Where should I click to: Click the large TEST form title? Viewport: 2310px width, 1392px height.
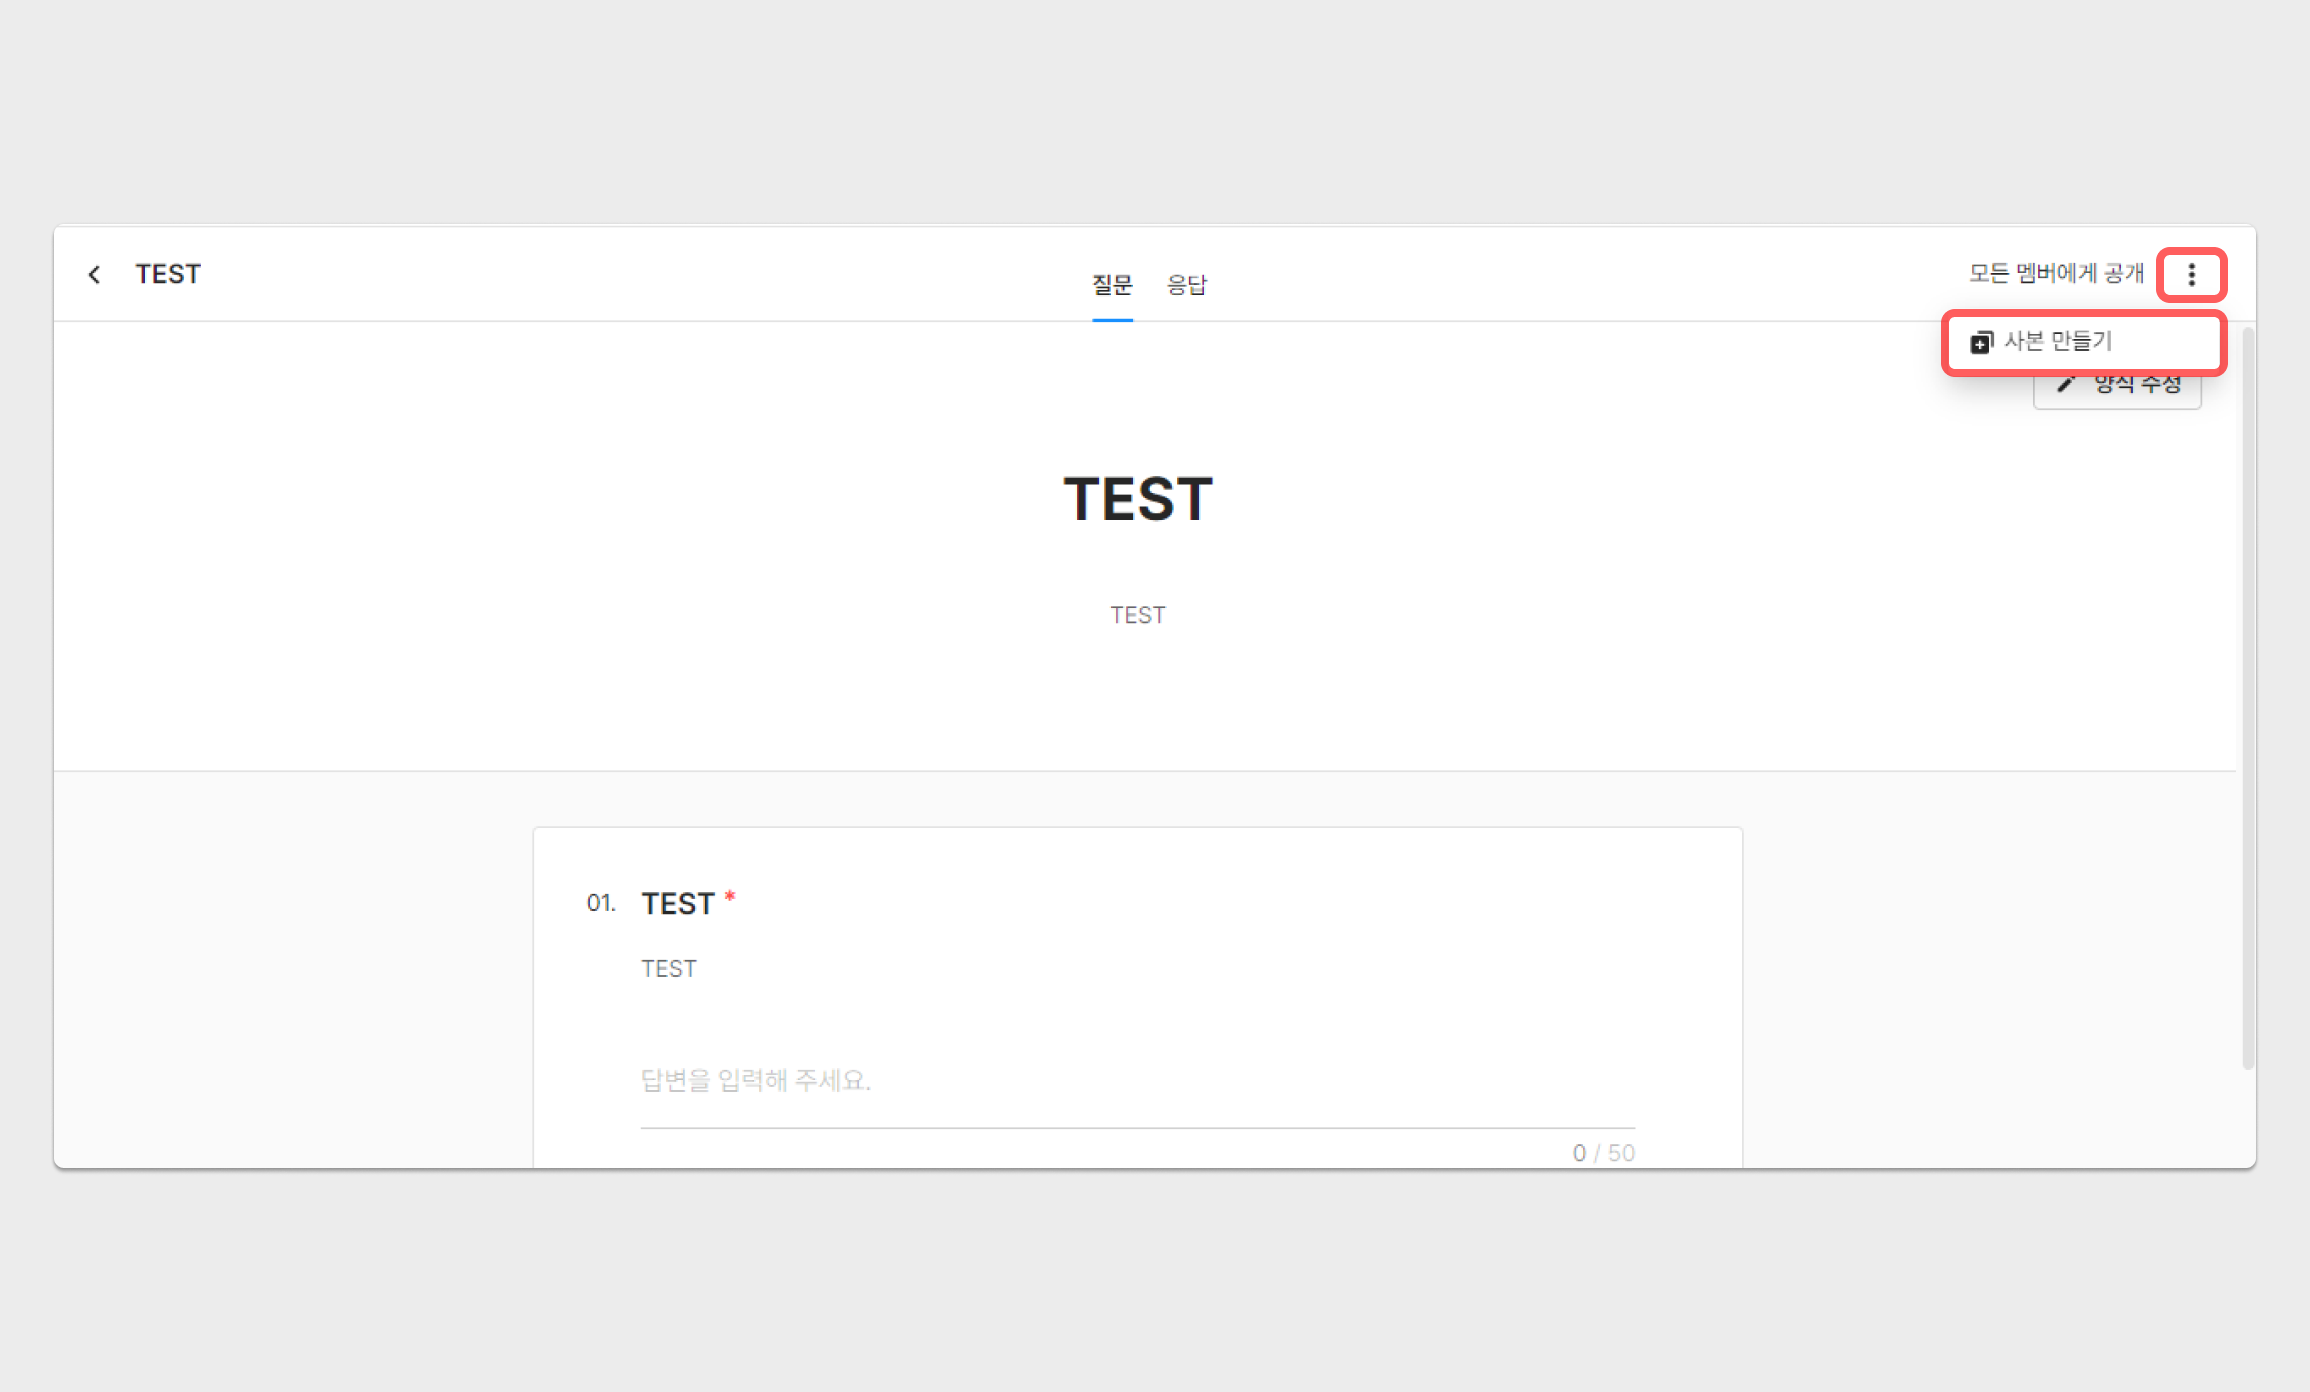[1138, 499]
